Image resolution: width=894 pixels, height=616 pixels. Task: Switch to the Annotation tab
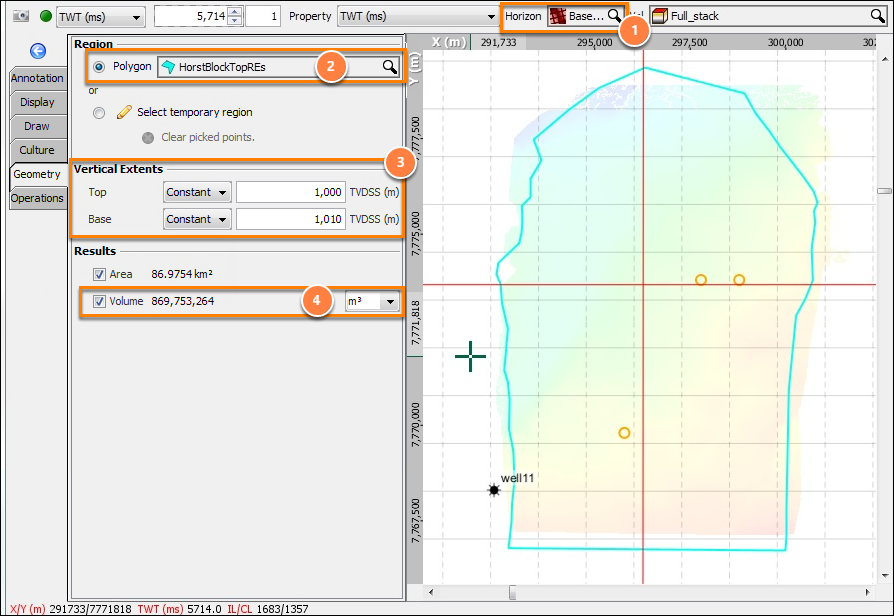pyautogui.click(x=38, y=78)
